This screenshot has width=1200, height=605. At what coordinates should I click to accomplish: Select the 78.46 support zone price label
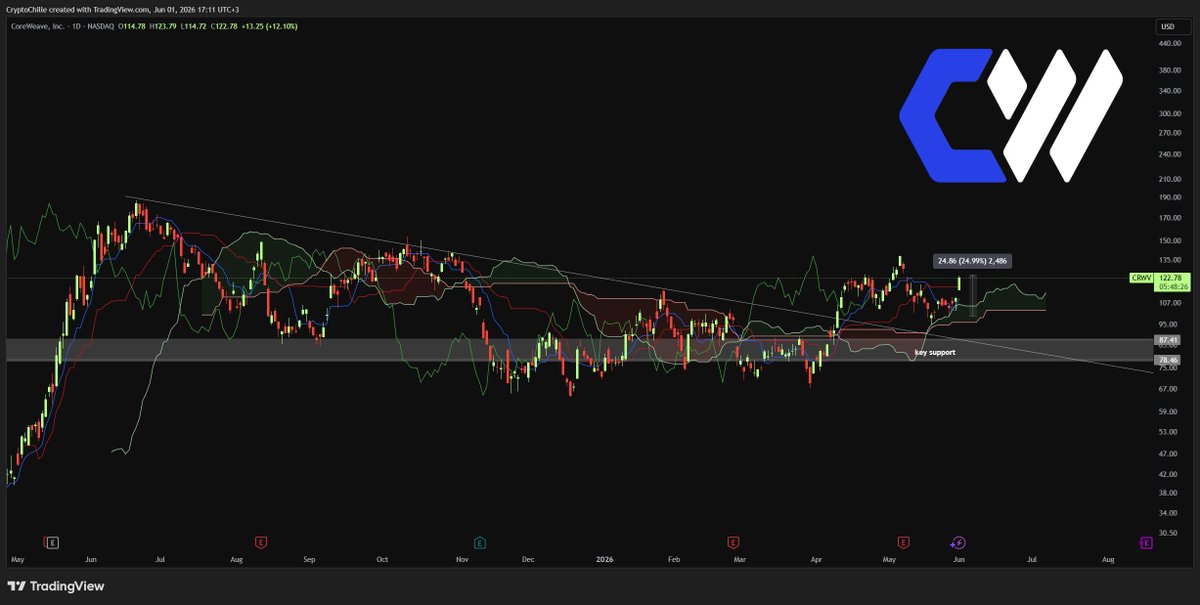point(1167,359)
